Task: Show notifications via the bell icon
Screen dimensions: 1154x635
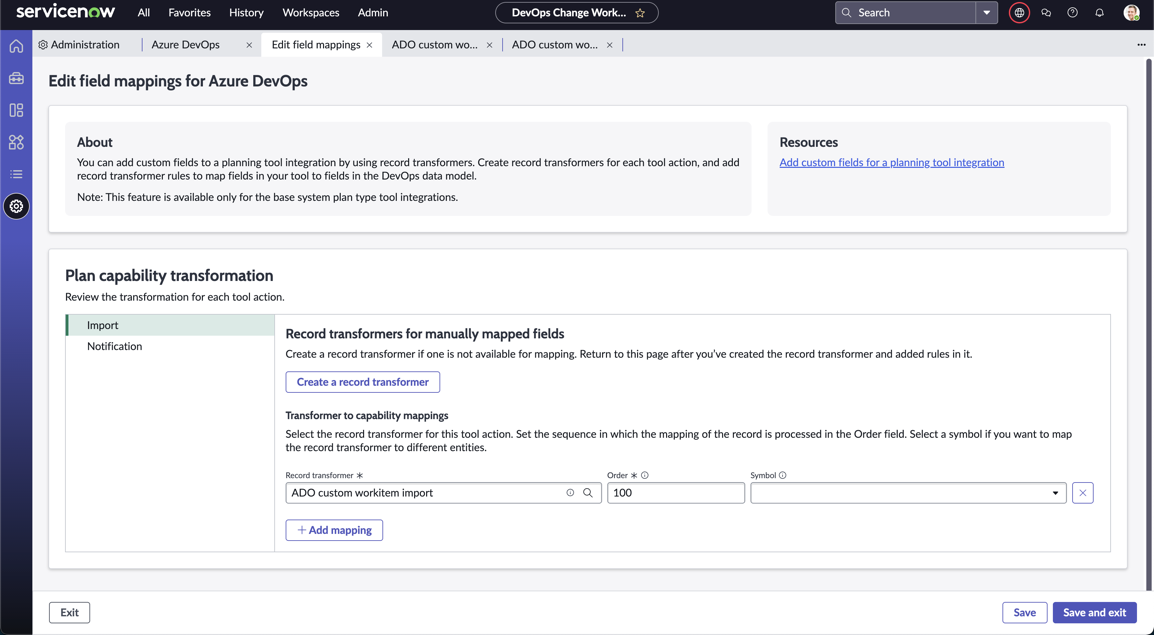Action: [1100, 13]
